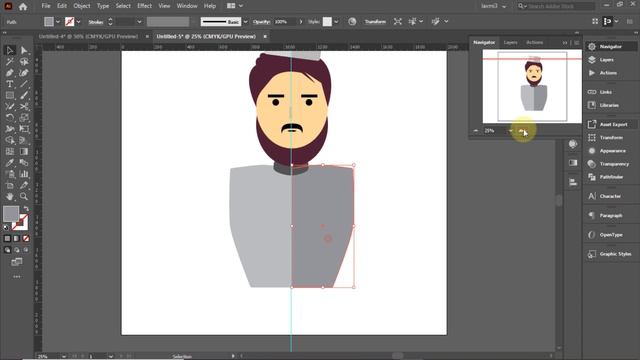Enable Draw Behind mode
This screenshot has width=640, height=360.
click(17, 250)
